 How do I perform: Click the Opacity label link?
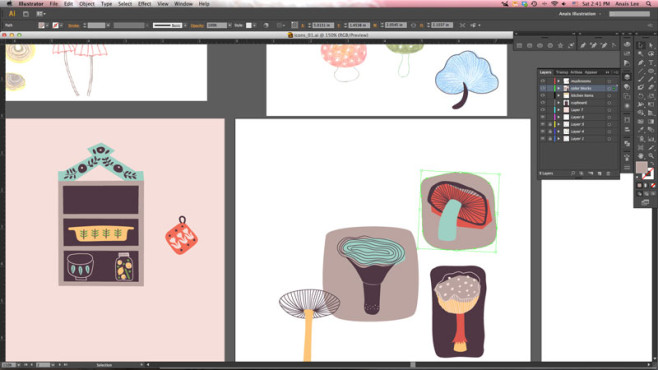click(197, 25)
